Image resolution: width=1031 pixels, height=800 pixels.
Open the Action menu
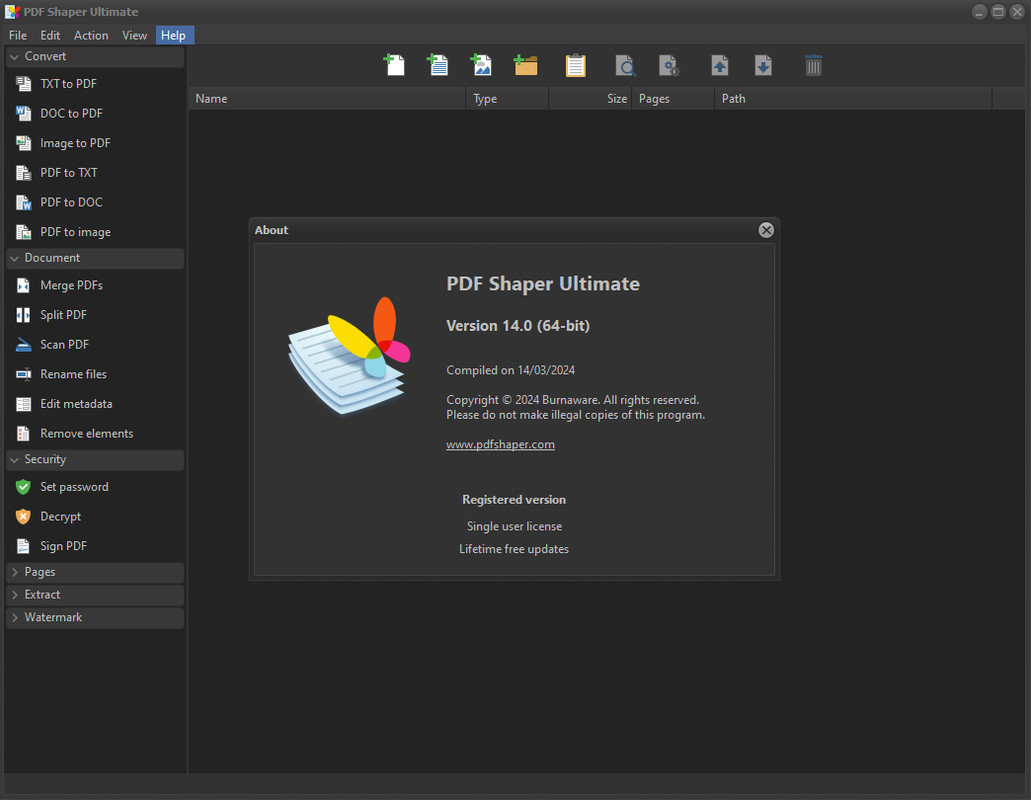point(91,35)
